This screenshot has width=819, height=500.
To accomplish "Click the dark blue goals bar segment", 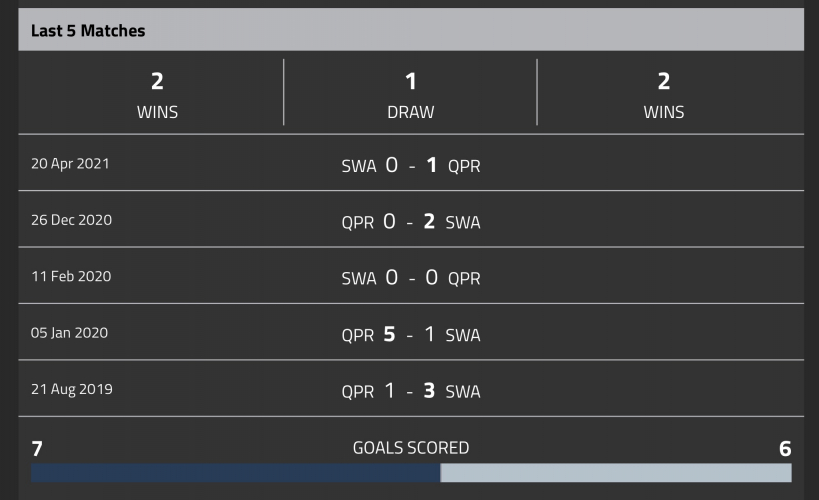I will pos(236,473).
